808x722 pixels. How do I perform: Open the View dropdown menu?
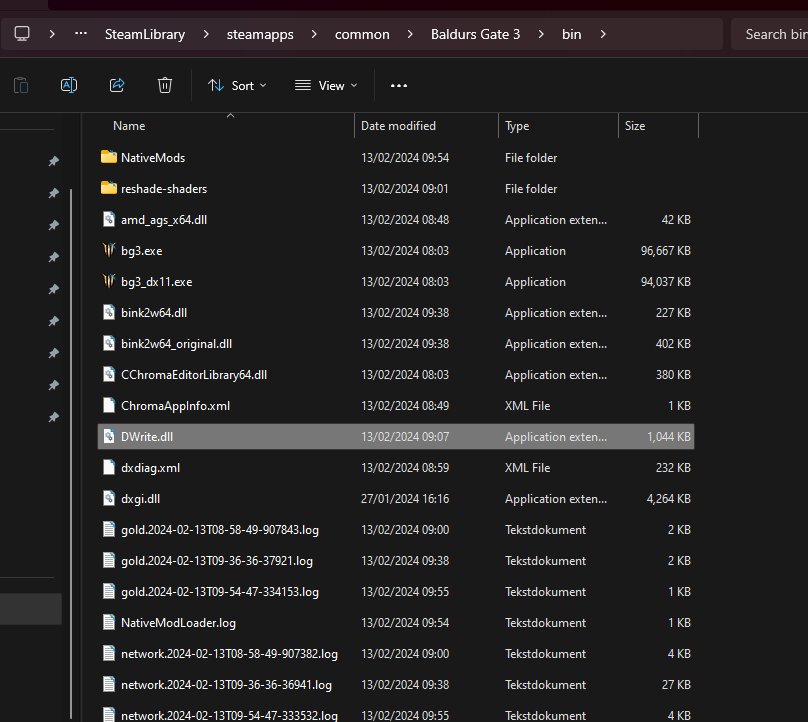point(326,85)
